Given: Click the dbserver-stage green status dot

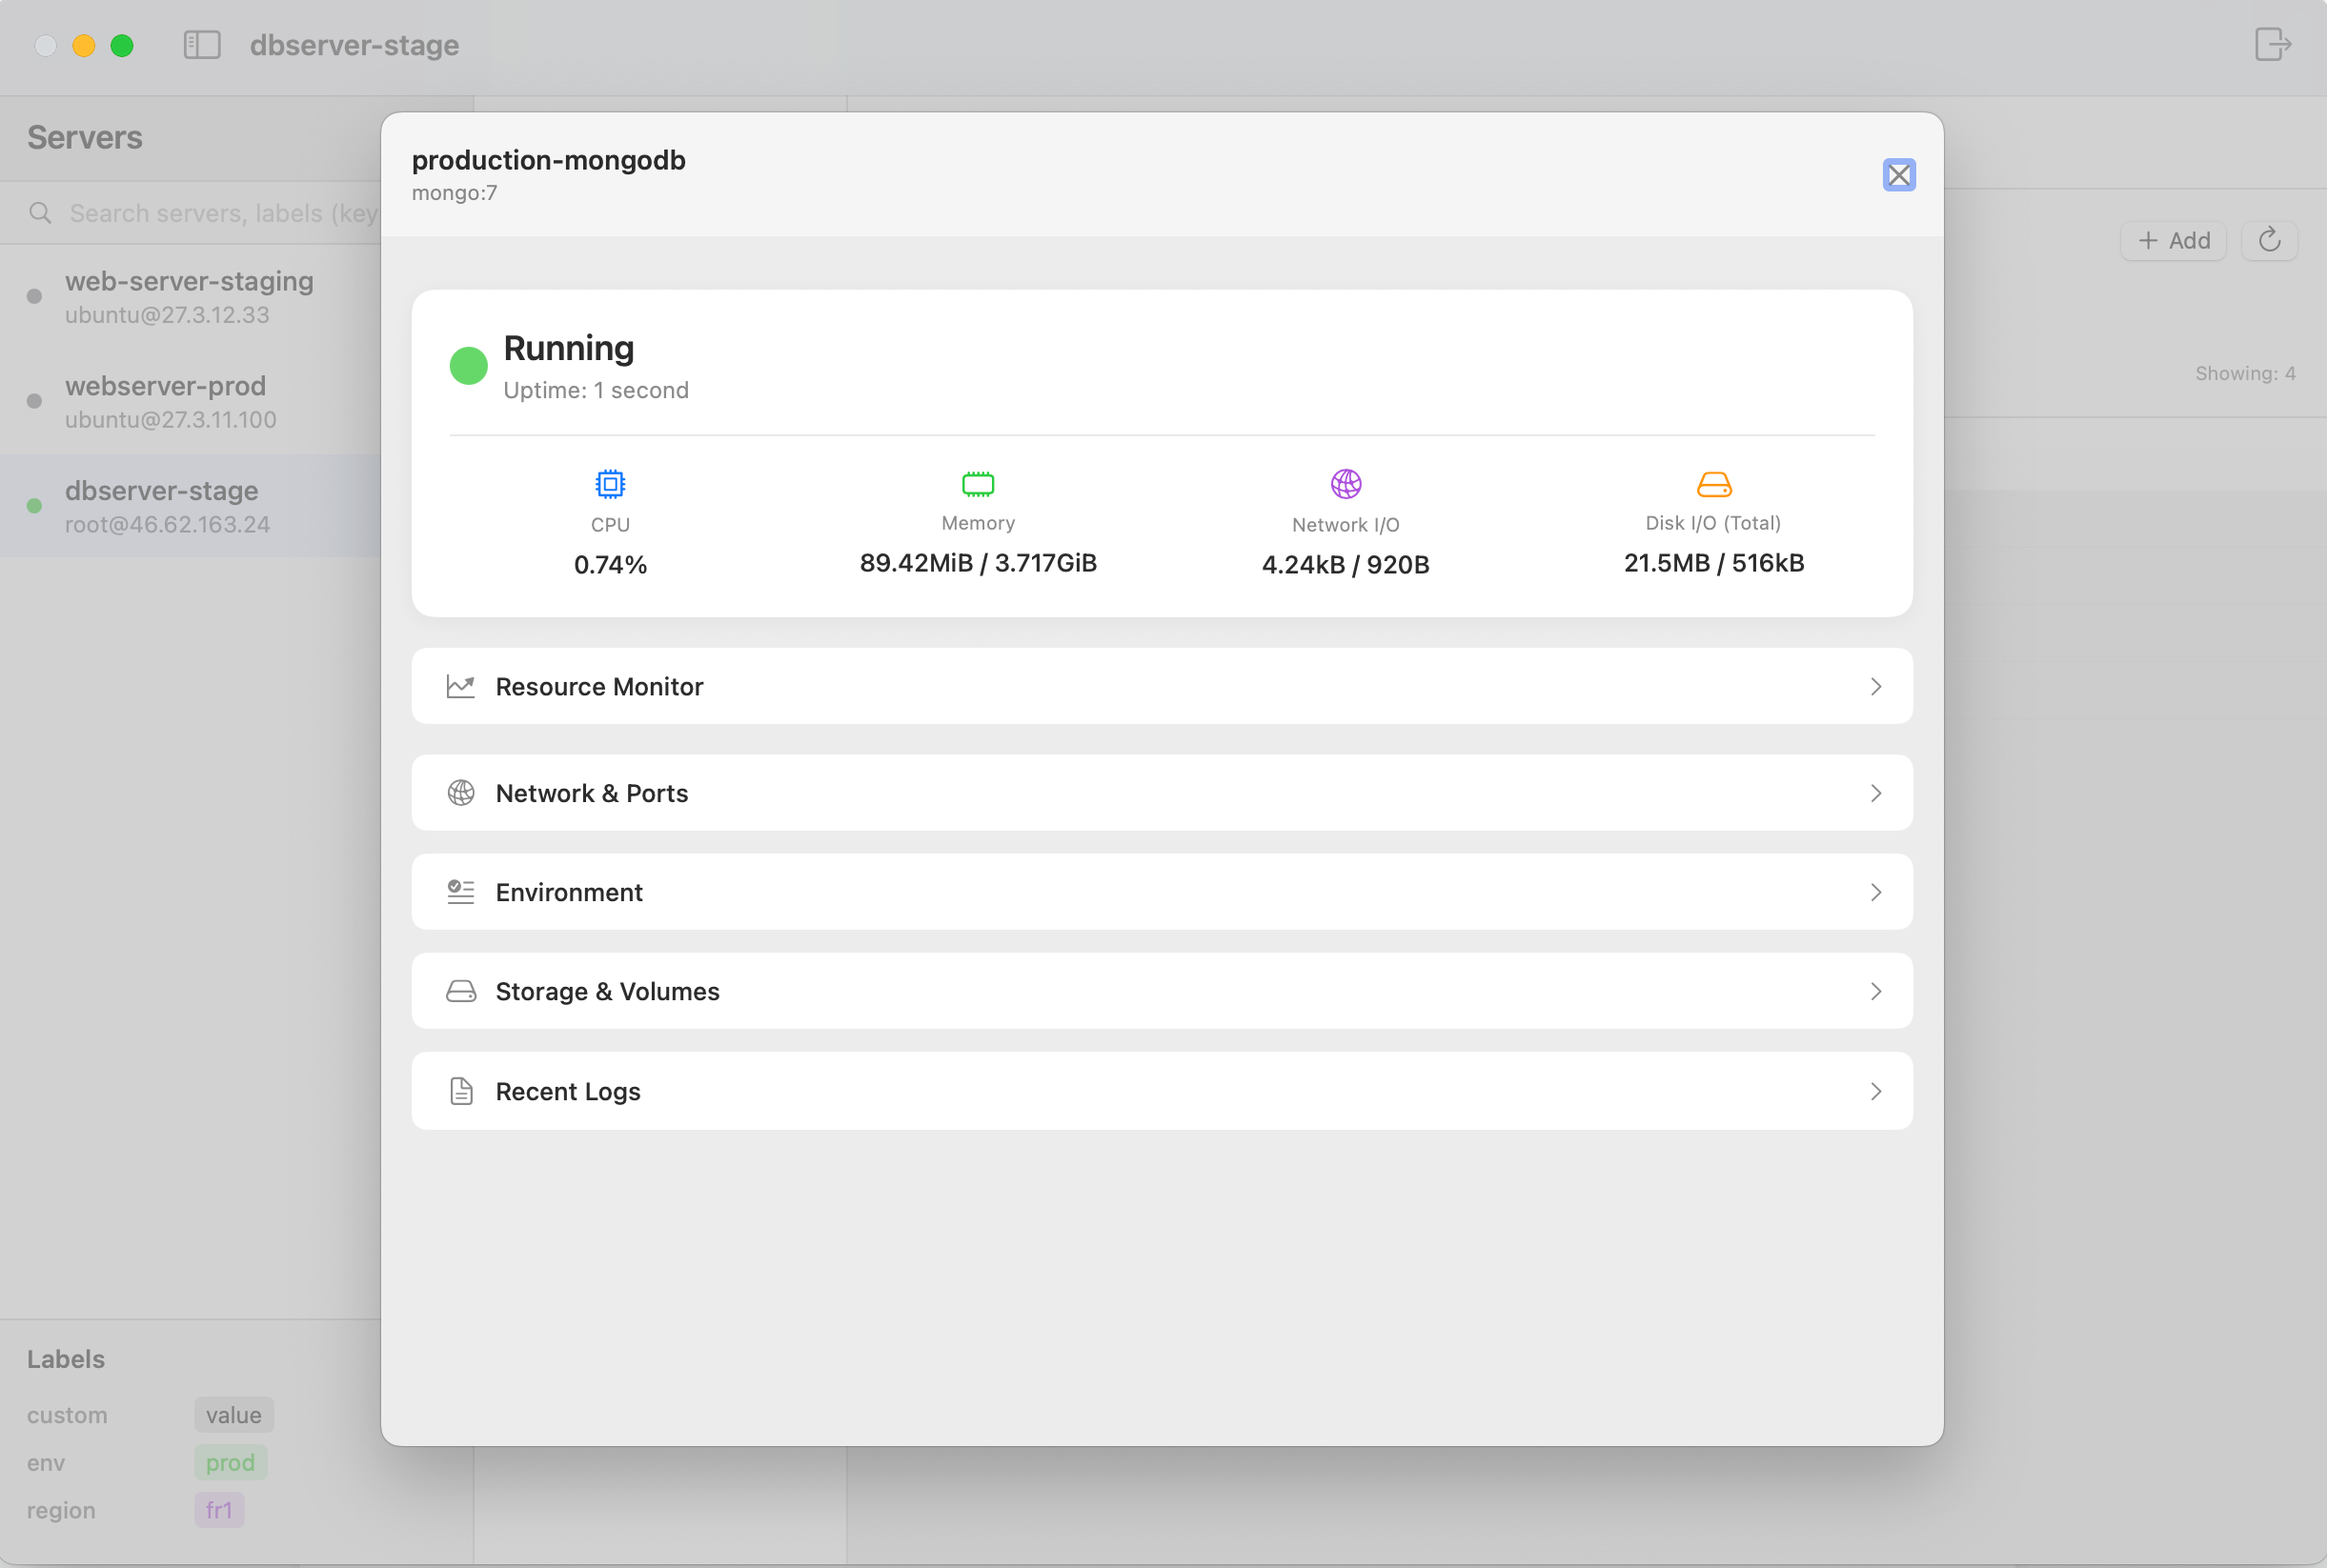Looking at the screenshot, I should pos(34,506).
